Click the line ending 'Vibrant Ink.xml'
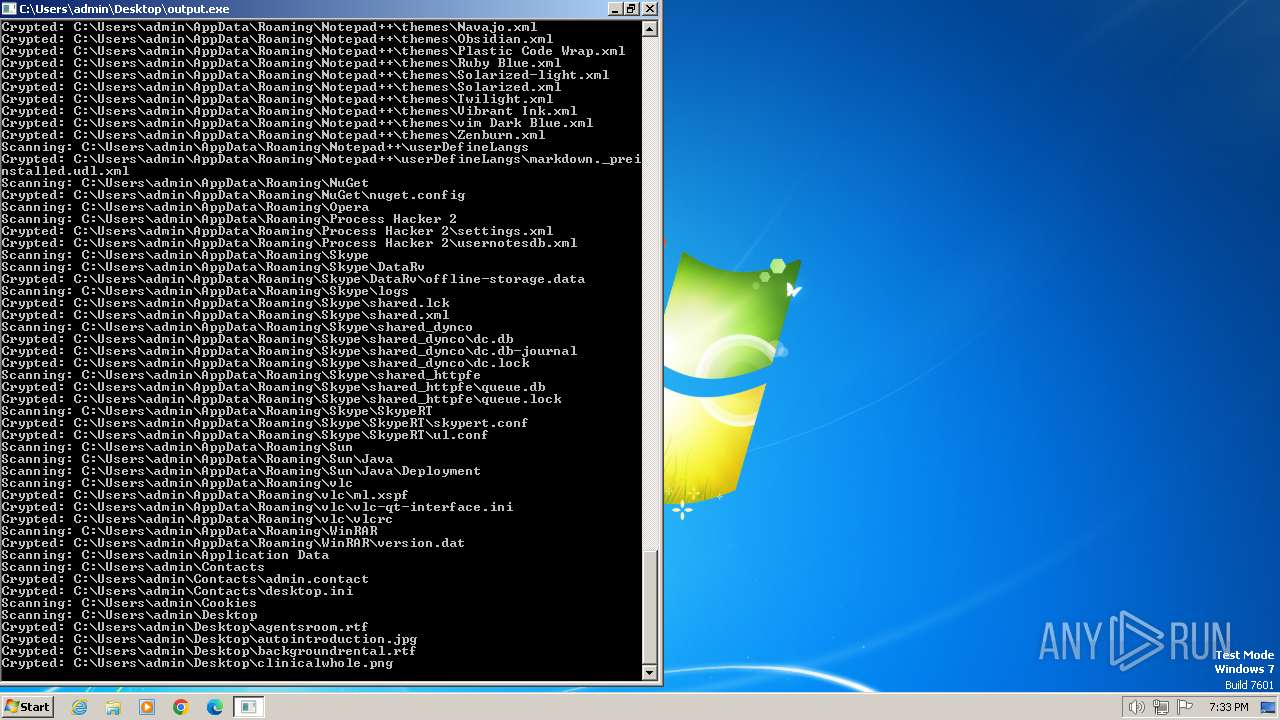This screenshot has width=1280, height=720. (x=289, y=111)
